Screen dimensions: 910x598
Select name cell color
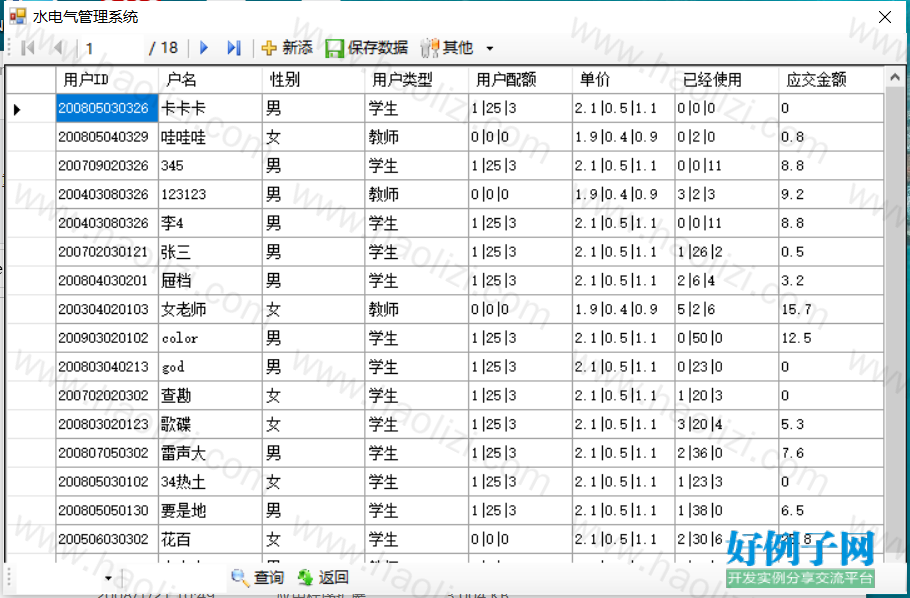point(210,338)
